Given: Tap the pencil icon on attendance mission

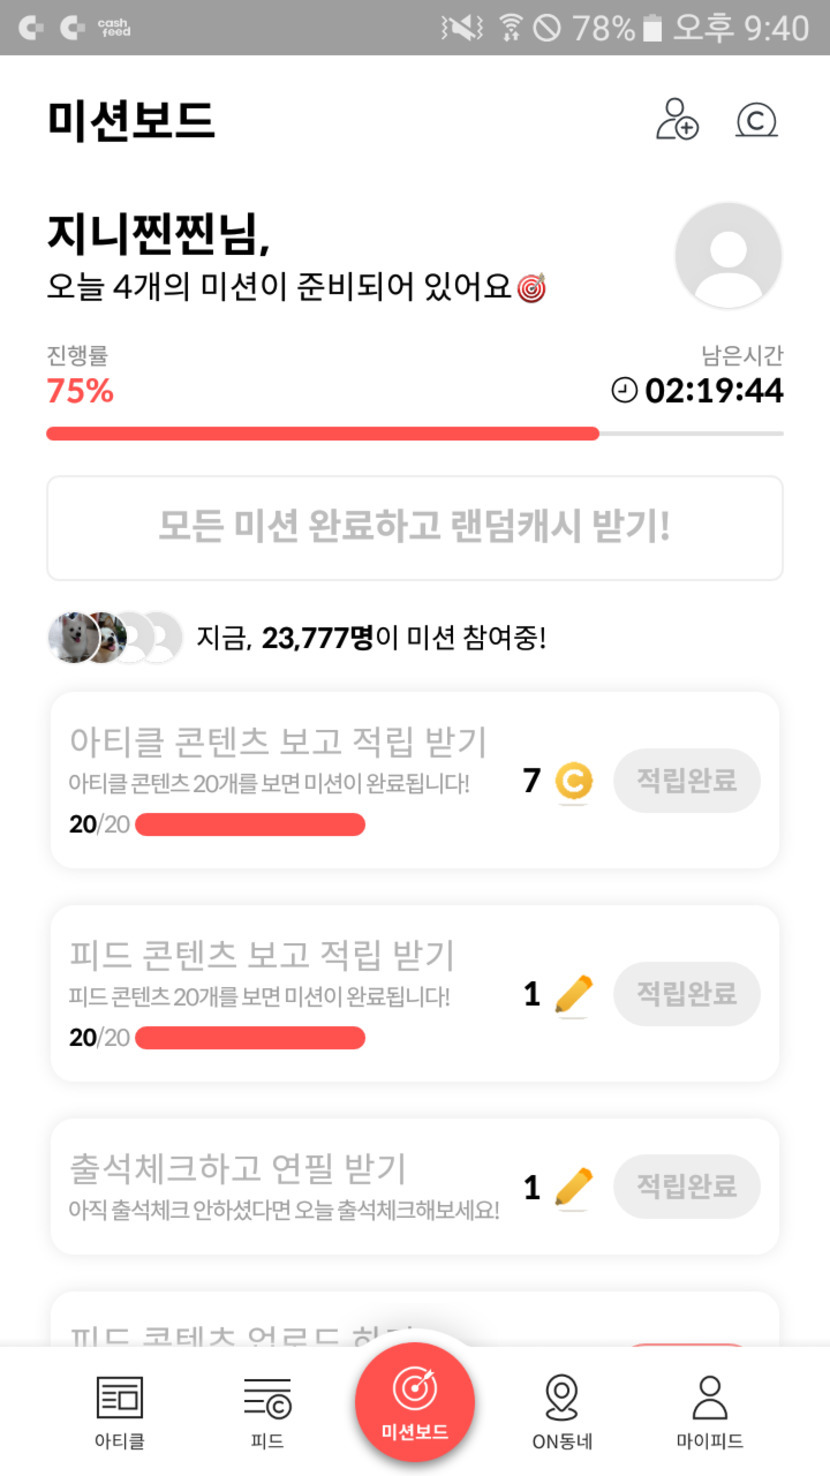Looking at the screenshot, I should pyautogui.click(x=573, y=1188).
